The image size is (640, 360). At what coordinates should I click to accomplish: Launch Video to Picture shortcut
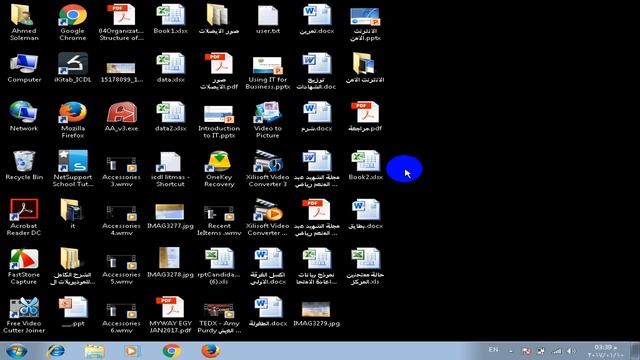(268, 120)
